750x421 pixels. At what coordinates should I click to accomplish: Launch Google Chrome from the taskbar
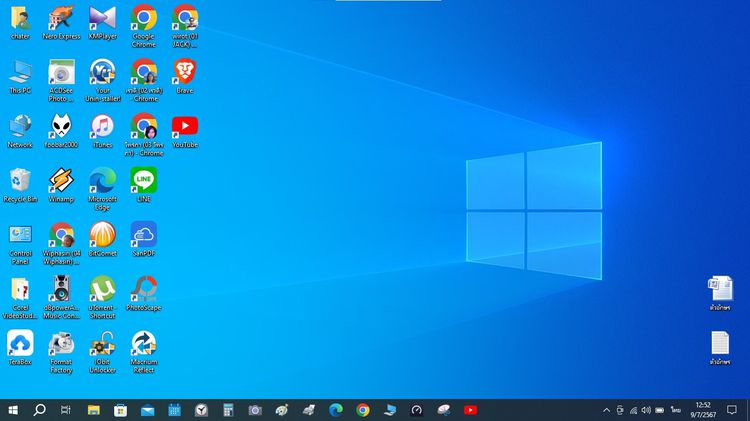click(363, 410)
